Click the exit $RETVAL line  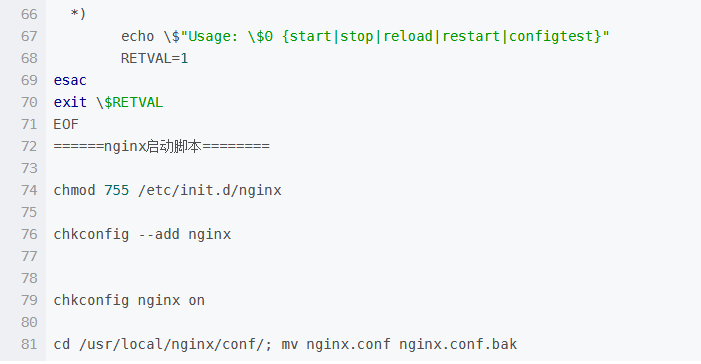(x=108, y=102)
